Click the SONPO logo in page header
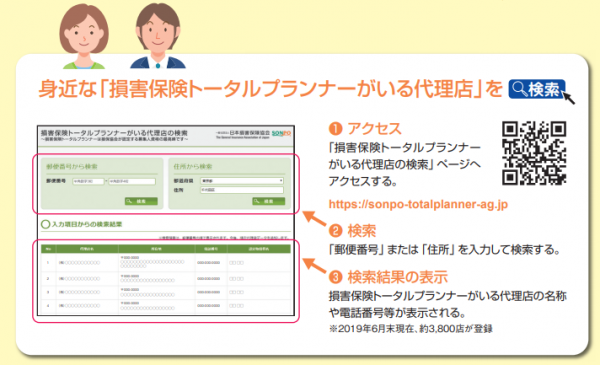The width and height of the screenshot is (600, 365). pyautogui.click(x=281, y=133)
